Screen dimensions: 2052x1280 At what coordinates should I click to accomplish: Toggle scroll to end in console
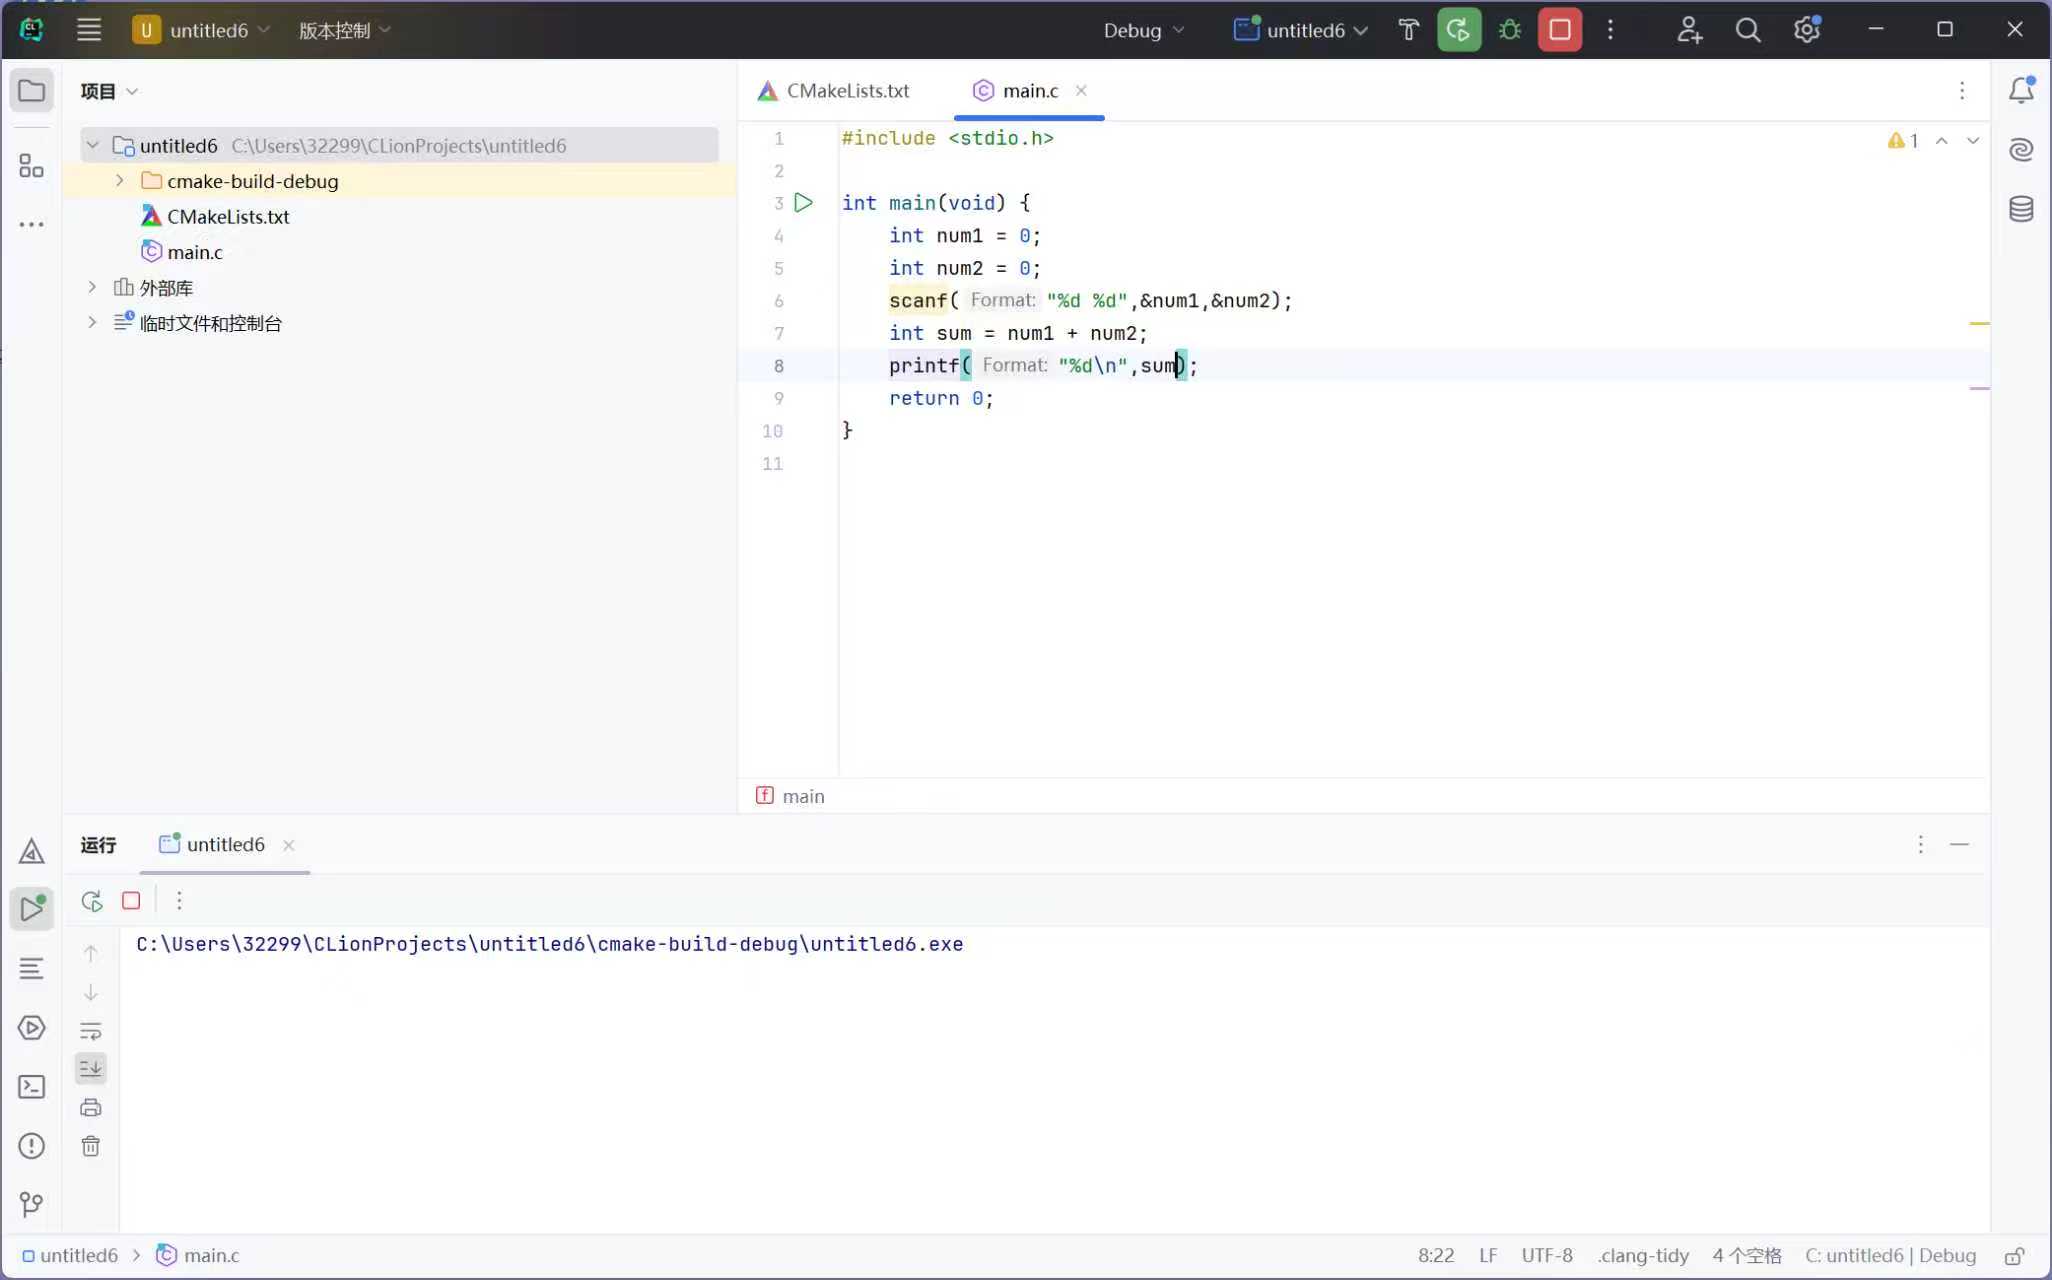click(91, 1068)
